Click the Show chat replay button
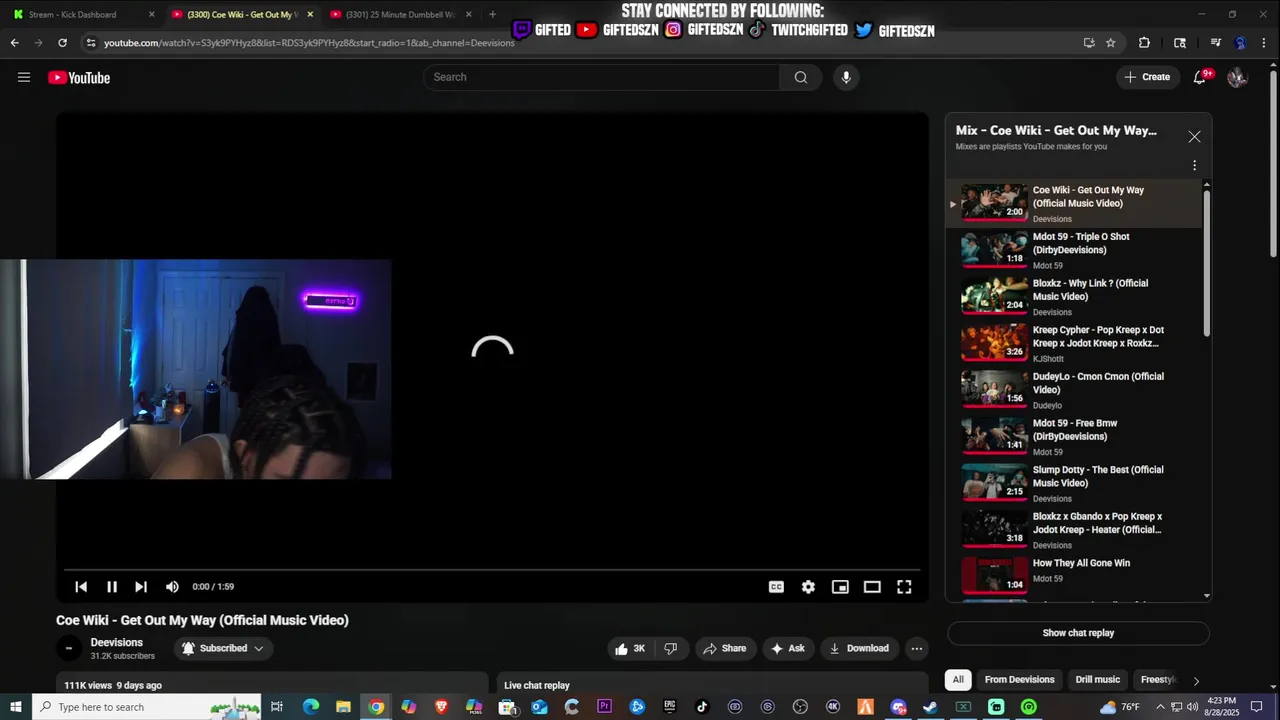 coord(1078,633)
